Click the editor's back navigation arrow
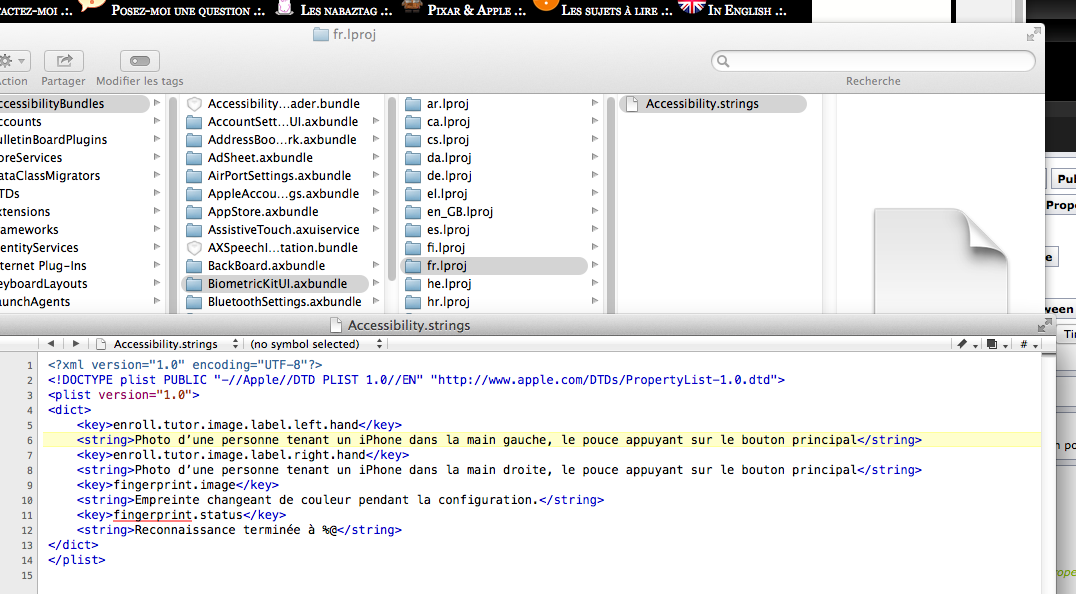The image size is (1076, 594). pyautogui.click(x=51, y=343)
